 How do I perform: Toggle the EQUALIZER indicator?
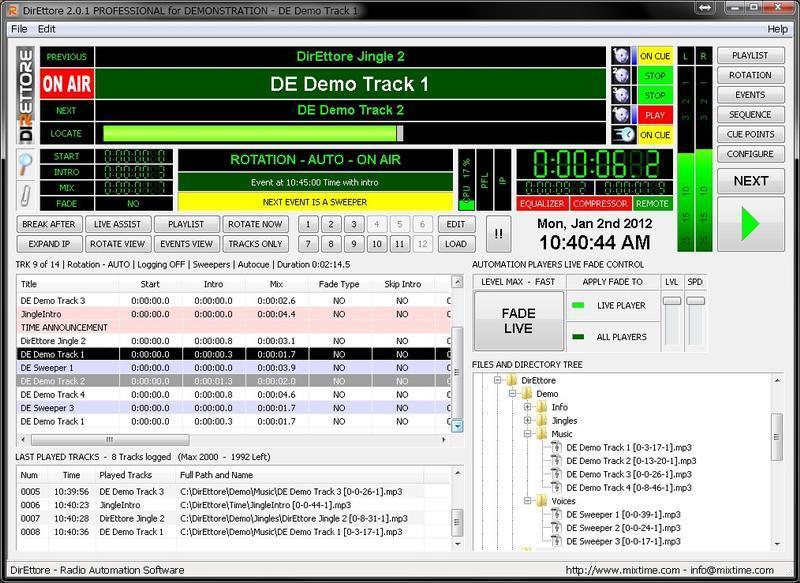pyautogui.click(x=542, y=204)
